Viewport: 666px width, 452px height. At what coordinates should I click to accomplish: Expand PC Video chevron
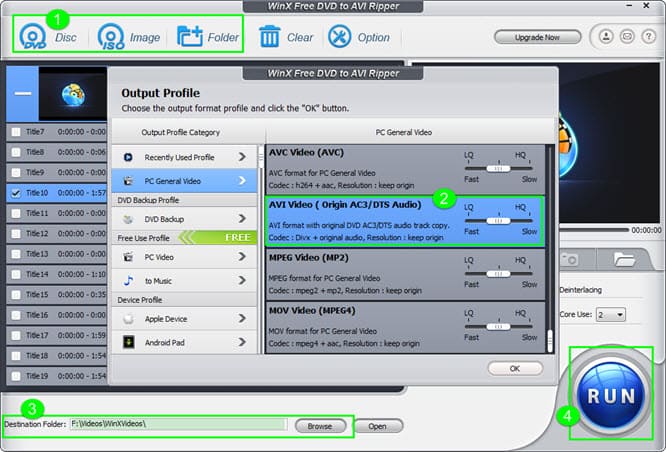(x=242, y=257)
